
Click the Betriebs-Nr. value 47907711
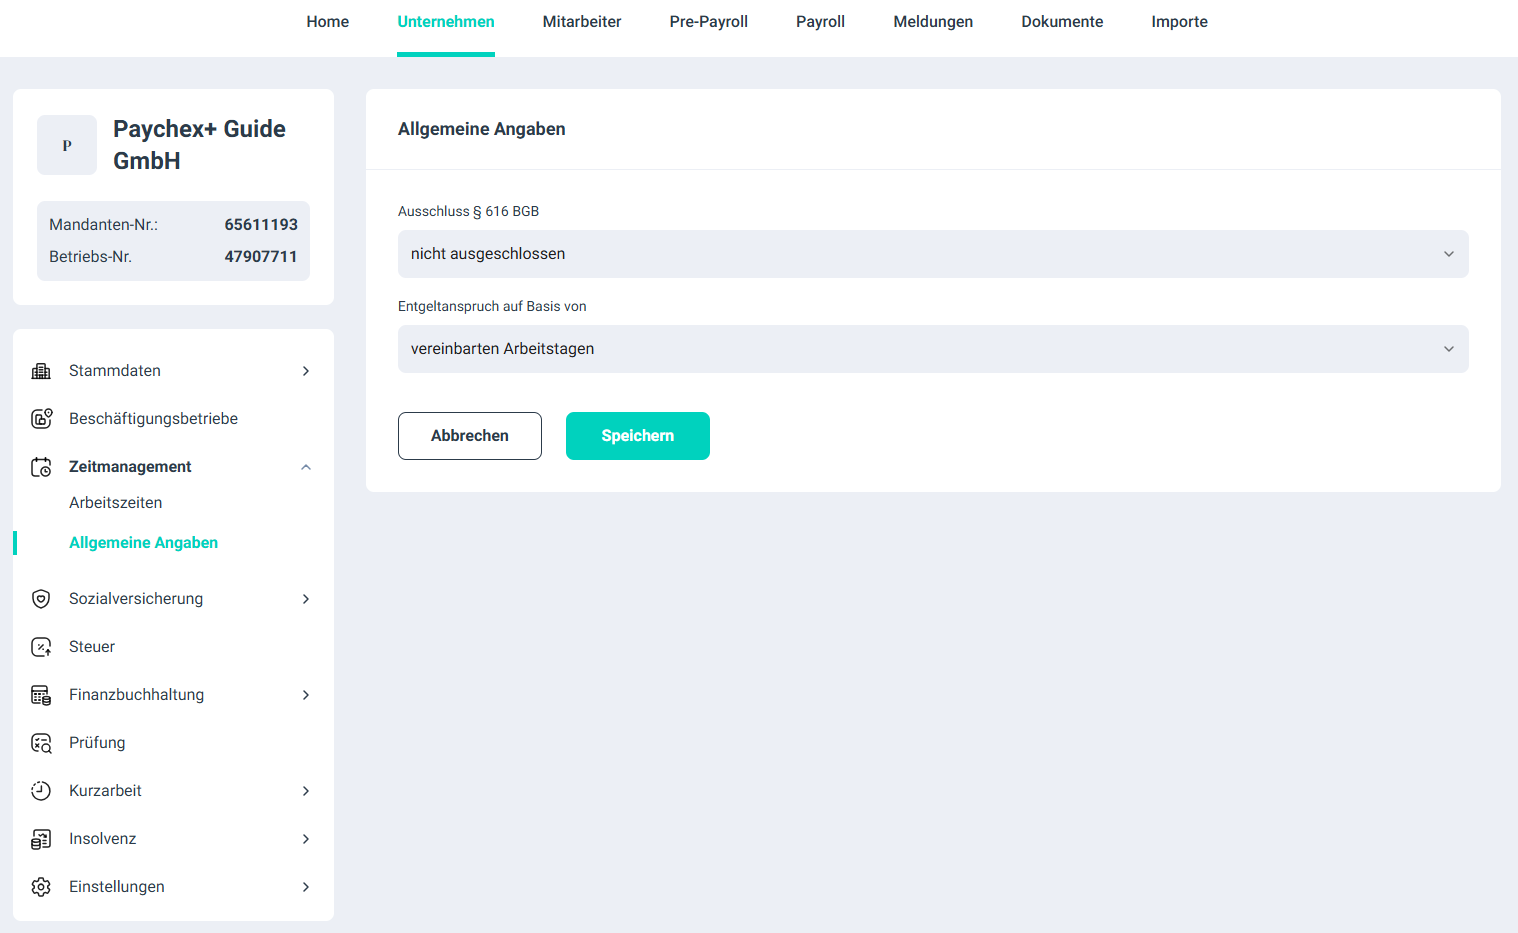tap(261, 257)
